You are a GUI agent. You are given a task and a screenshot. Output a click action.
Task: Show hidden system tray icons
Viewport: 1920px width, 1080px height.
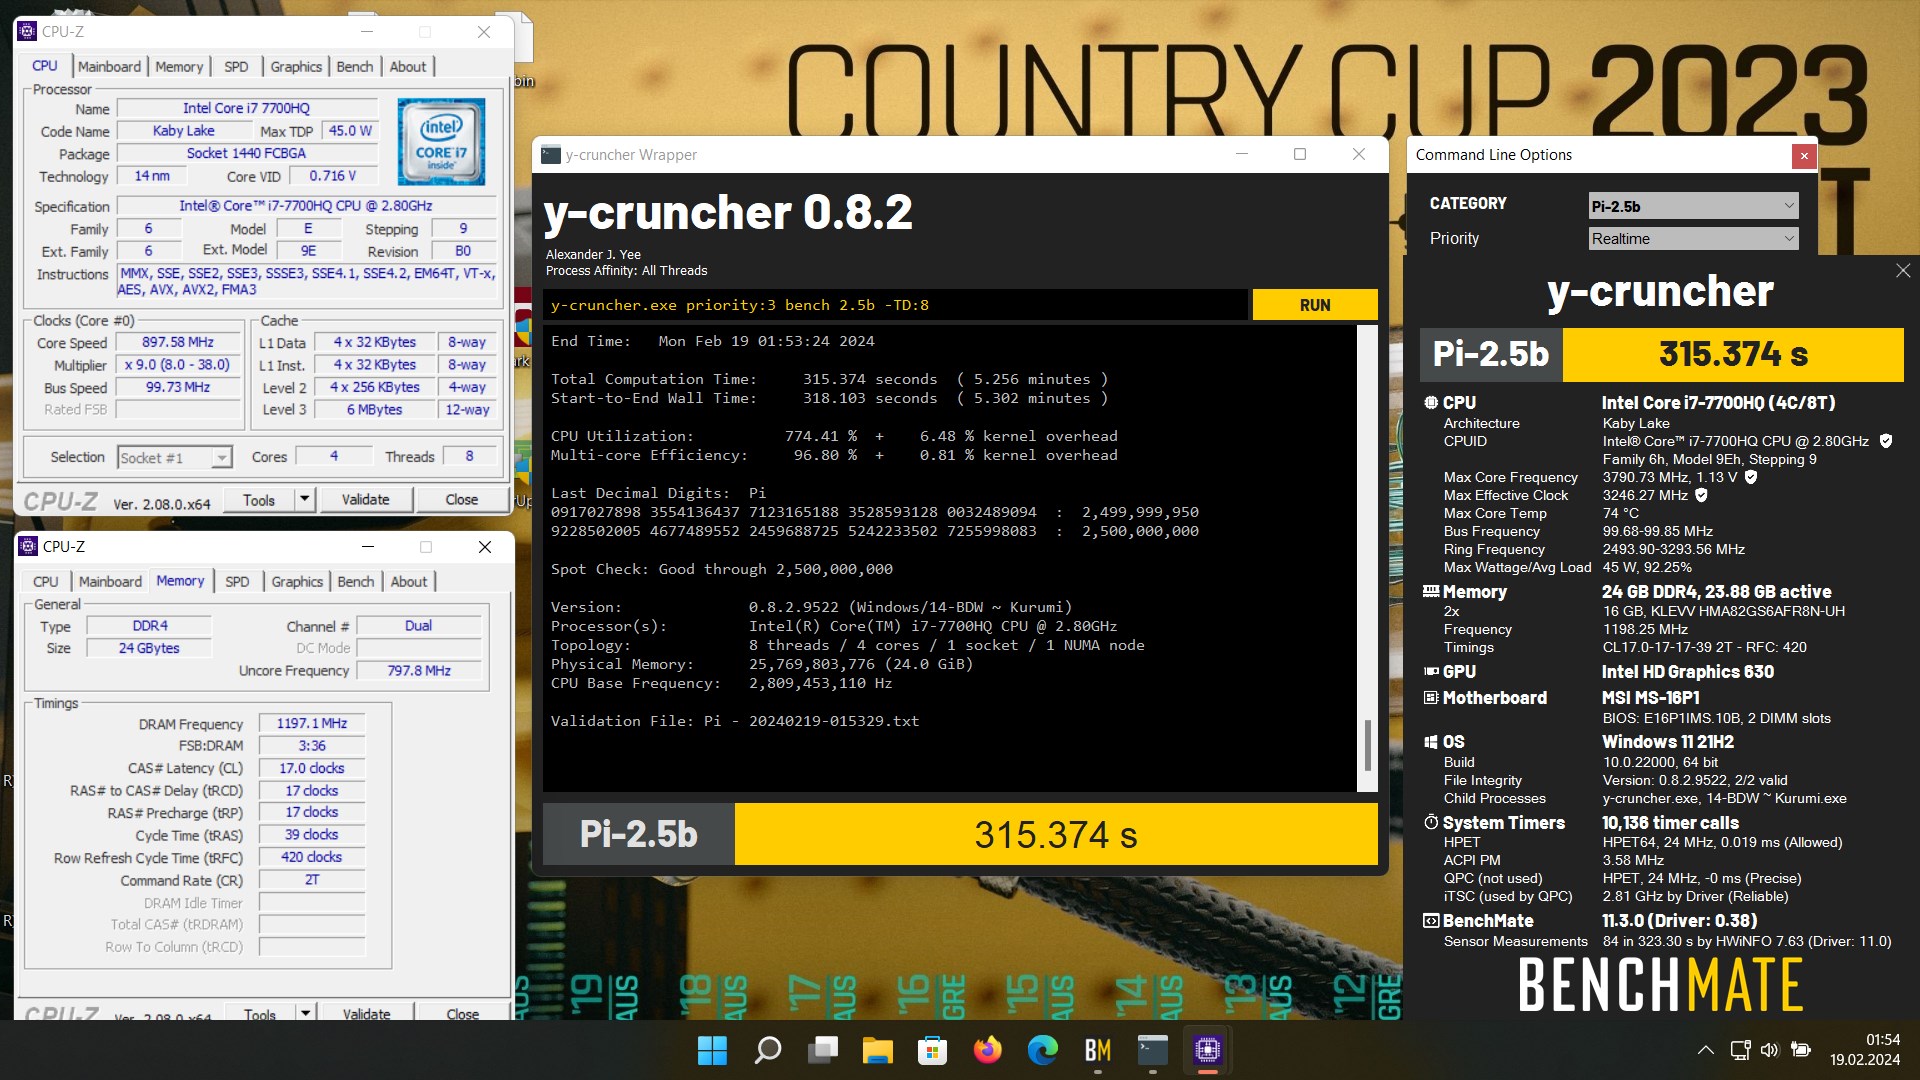tap(1706, 1050)
